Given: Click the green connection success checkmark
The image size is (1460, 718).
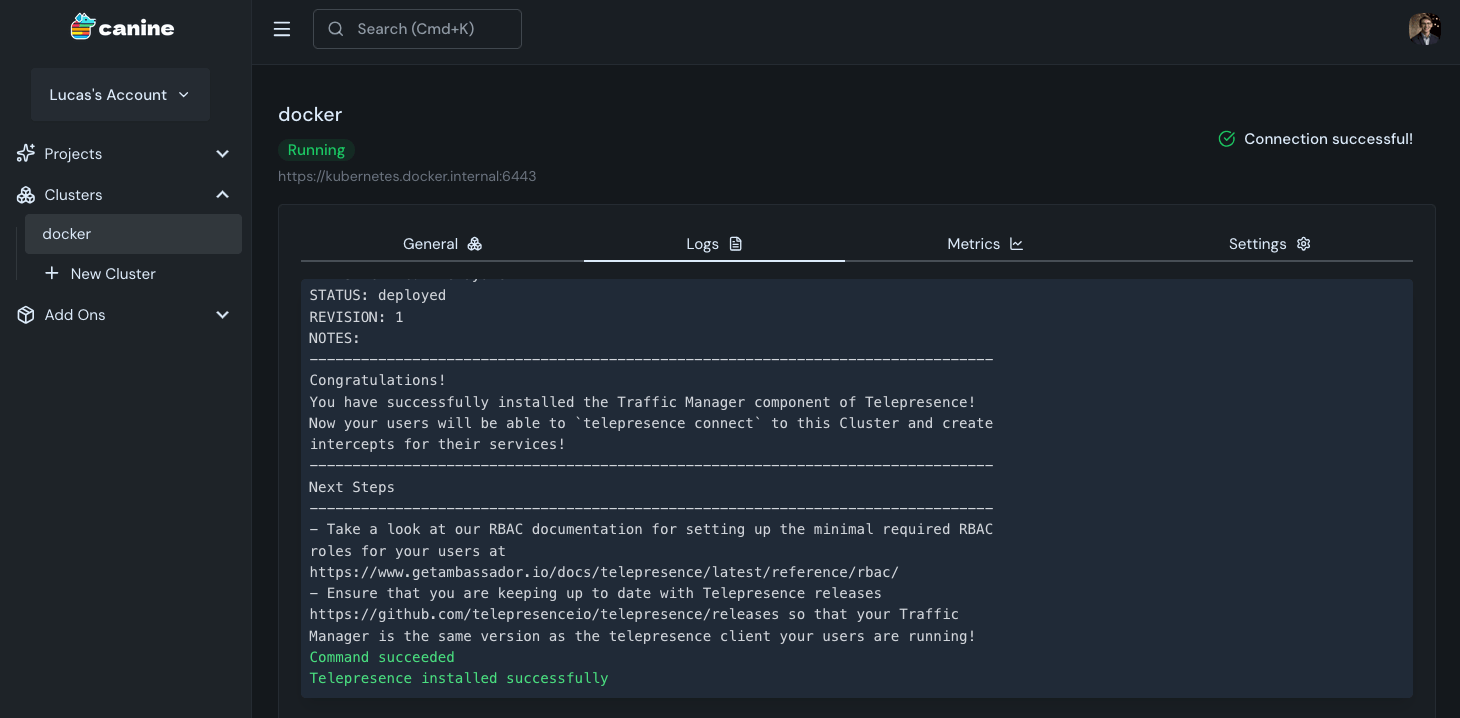Looking at the screenshot, I should [1227, 139].
